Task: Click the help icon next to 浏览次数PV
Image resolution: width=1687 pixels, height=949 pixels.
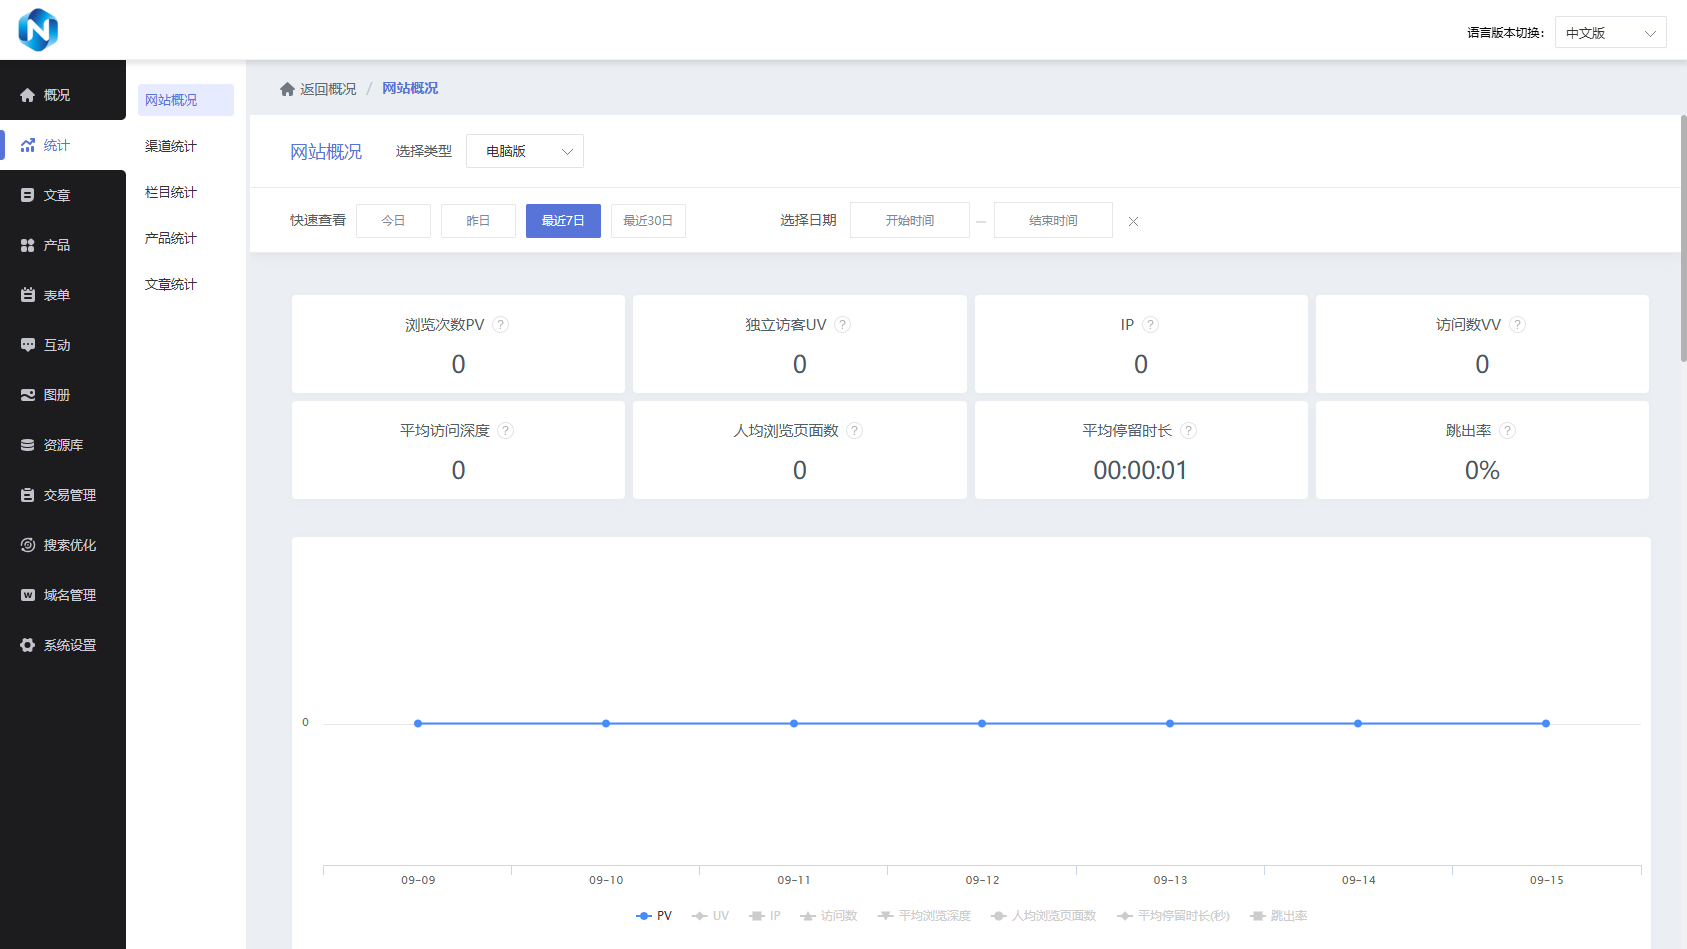Action: (x=501, y=325)
